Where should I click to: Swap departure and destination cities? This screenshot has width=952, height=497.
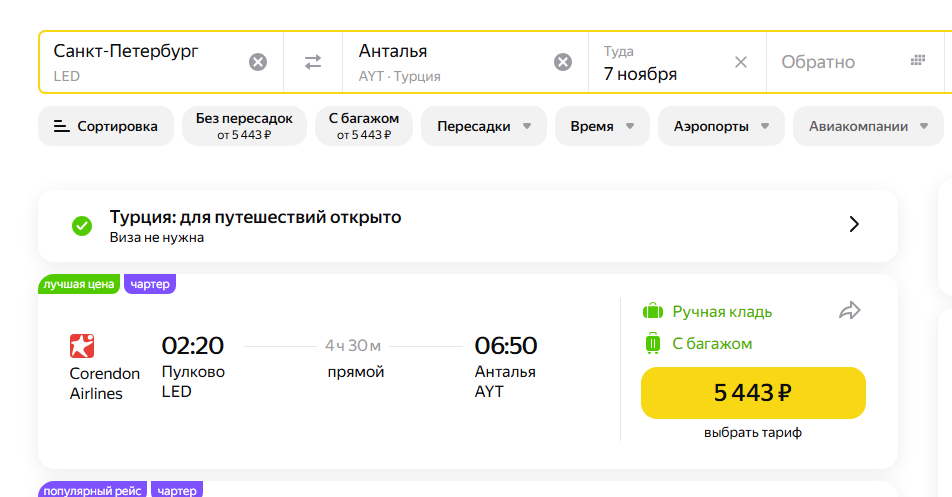click(313, 62)
